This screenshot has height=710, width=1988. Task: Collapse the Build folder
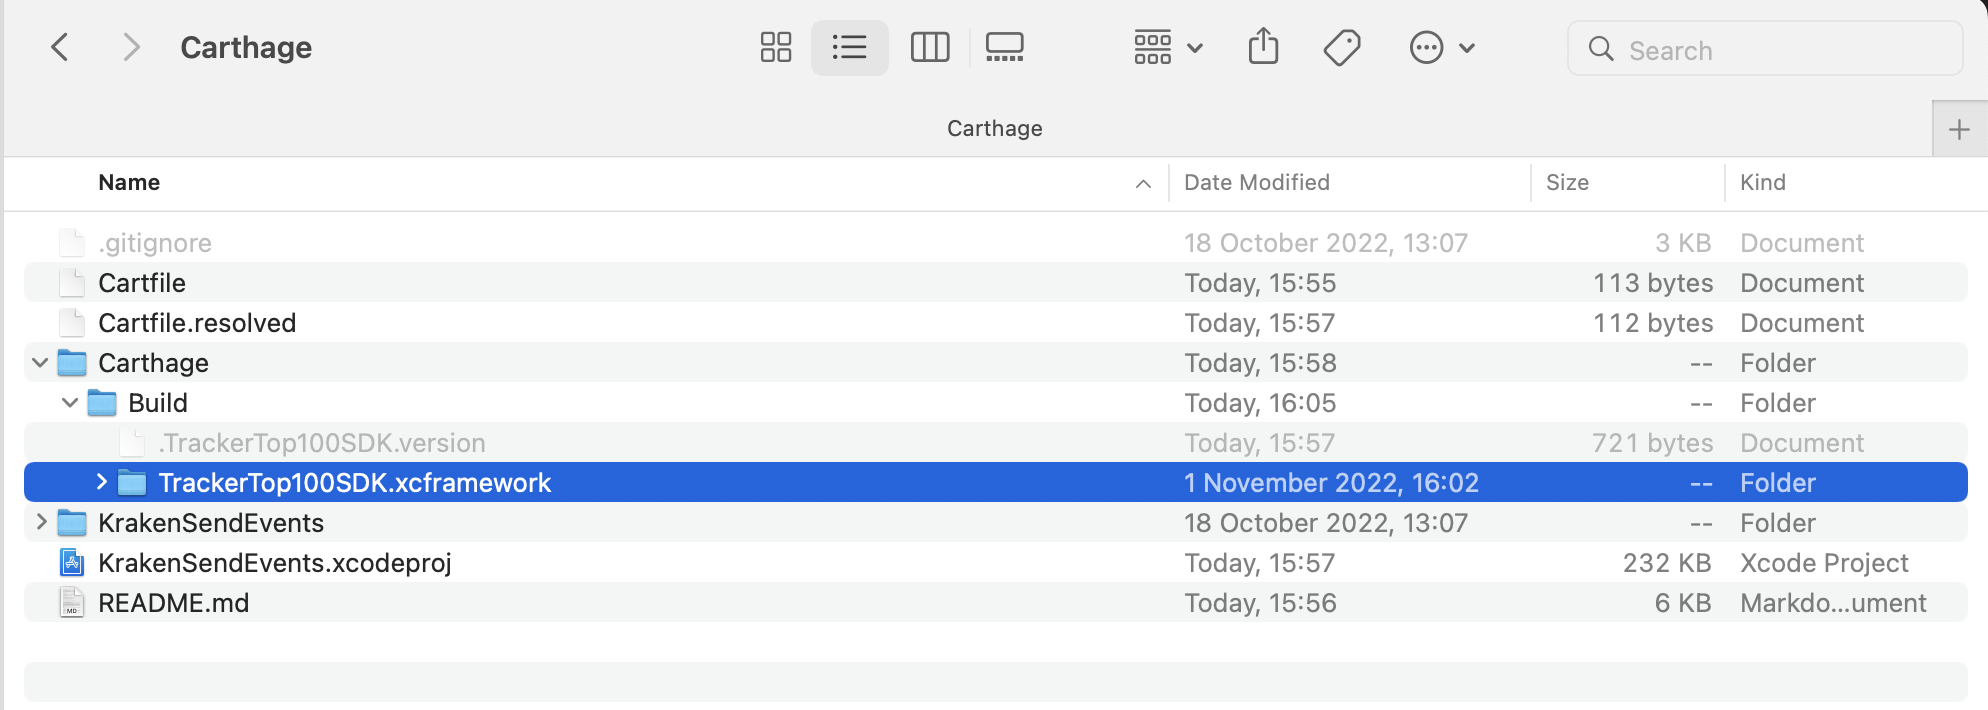(70, 403)
